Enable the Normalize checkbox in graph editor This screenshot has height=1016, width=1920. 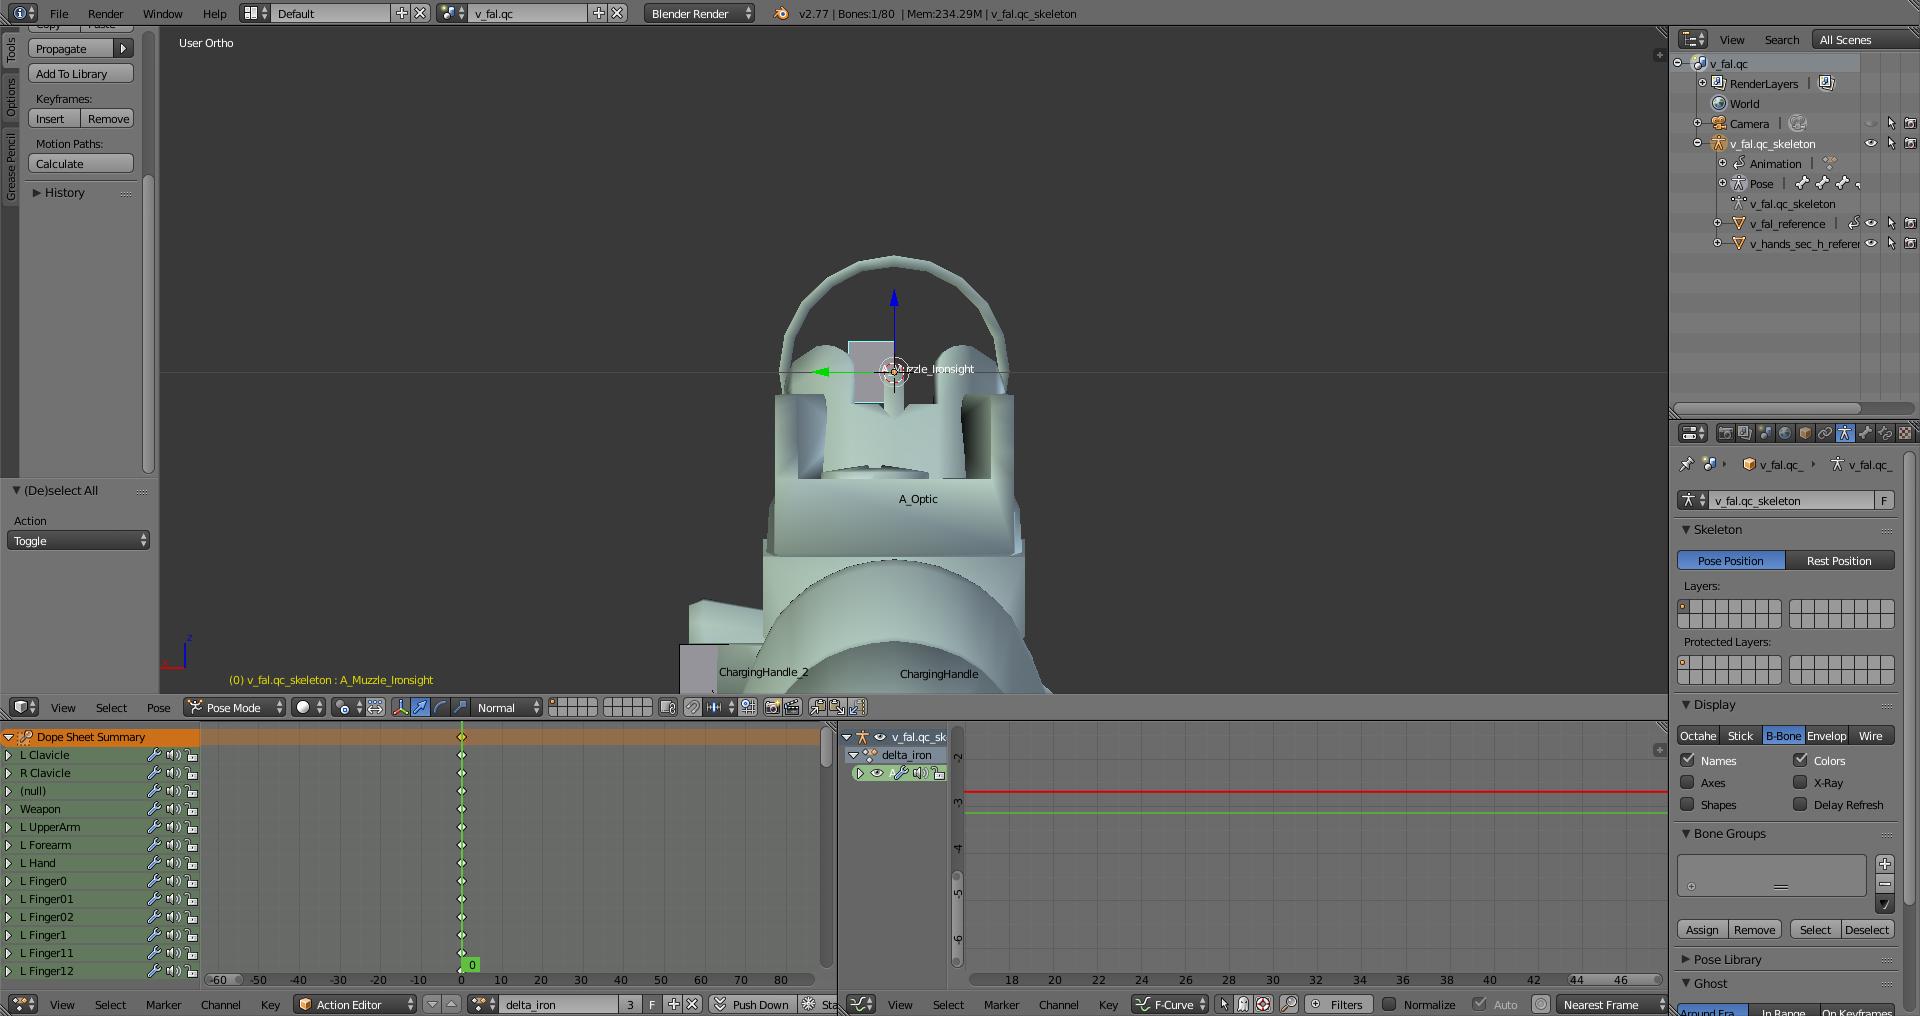click(x=1389, y=1004)
